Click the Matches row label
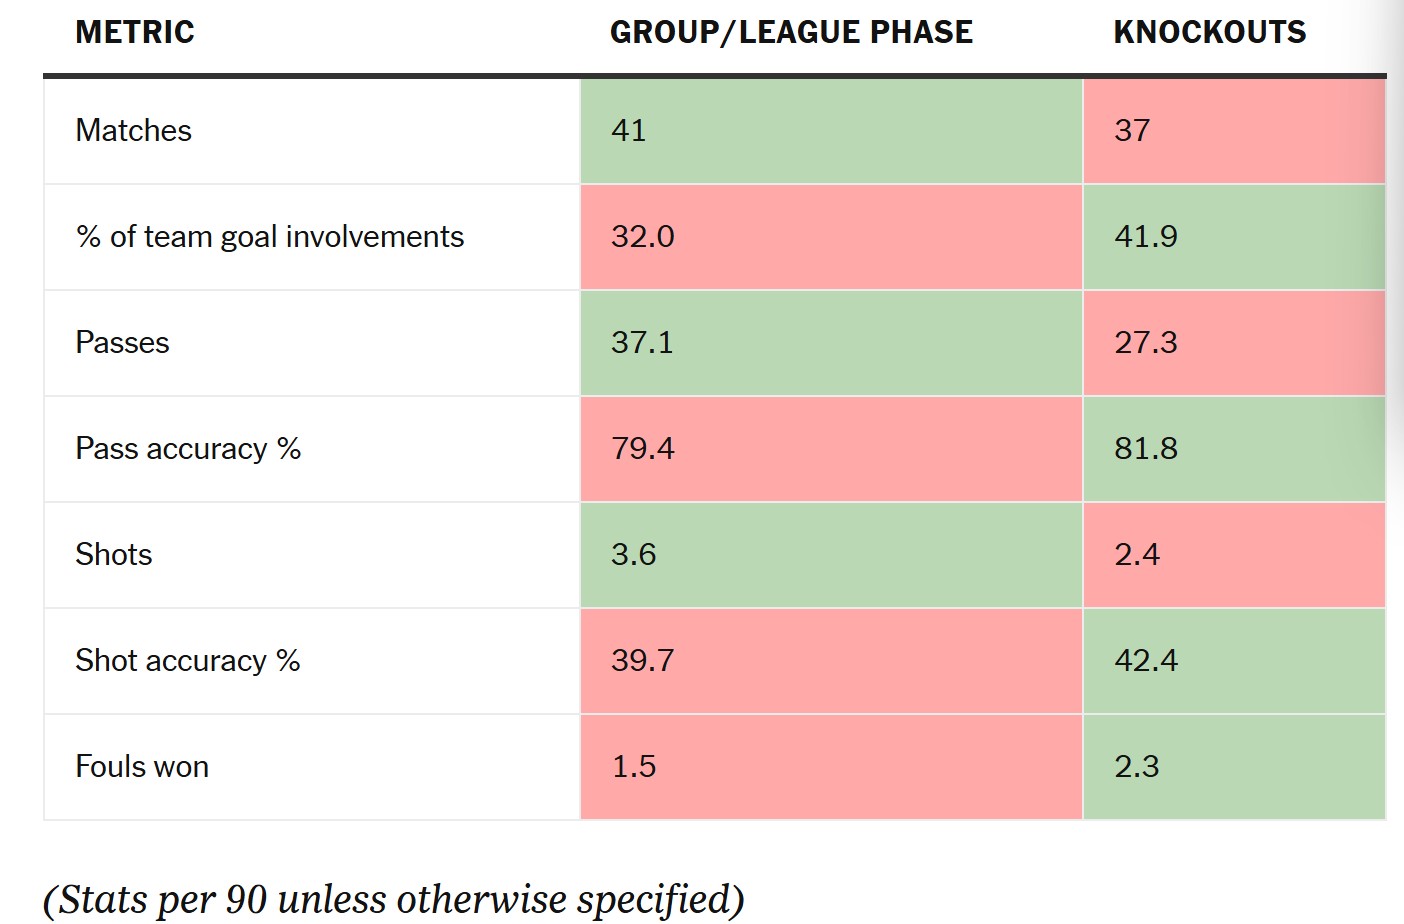 134,130
